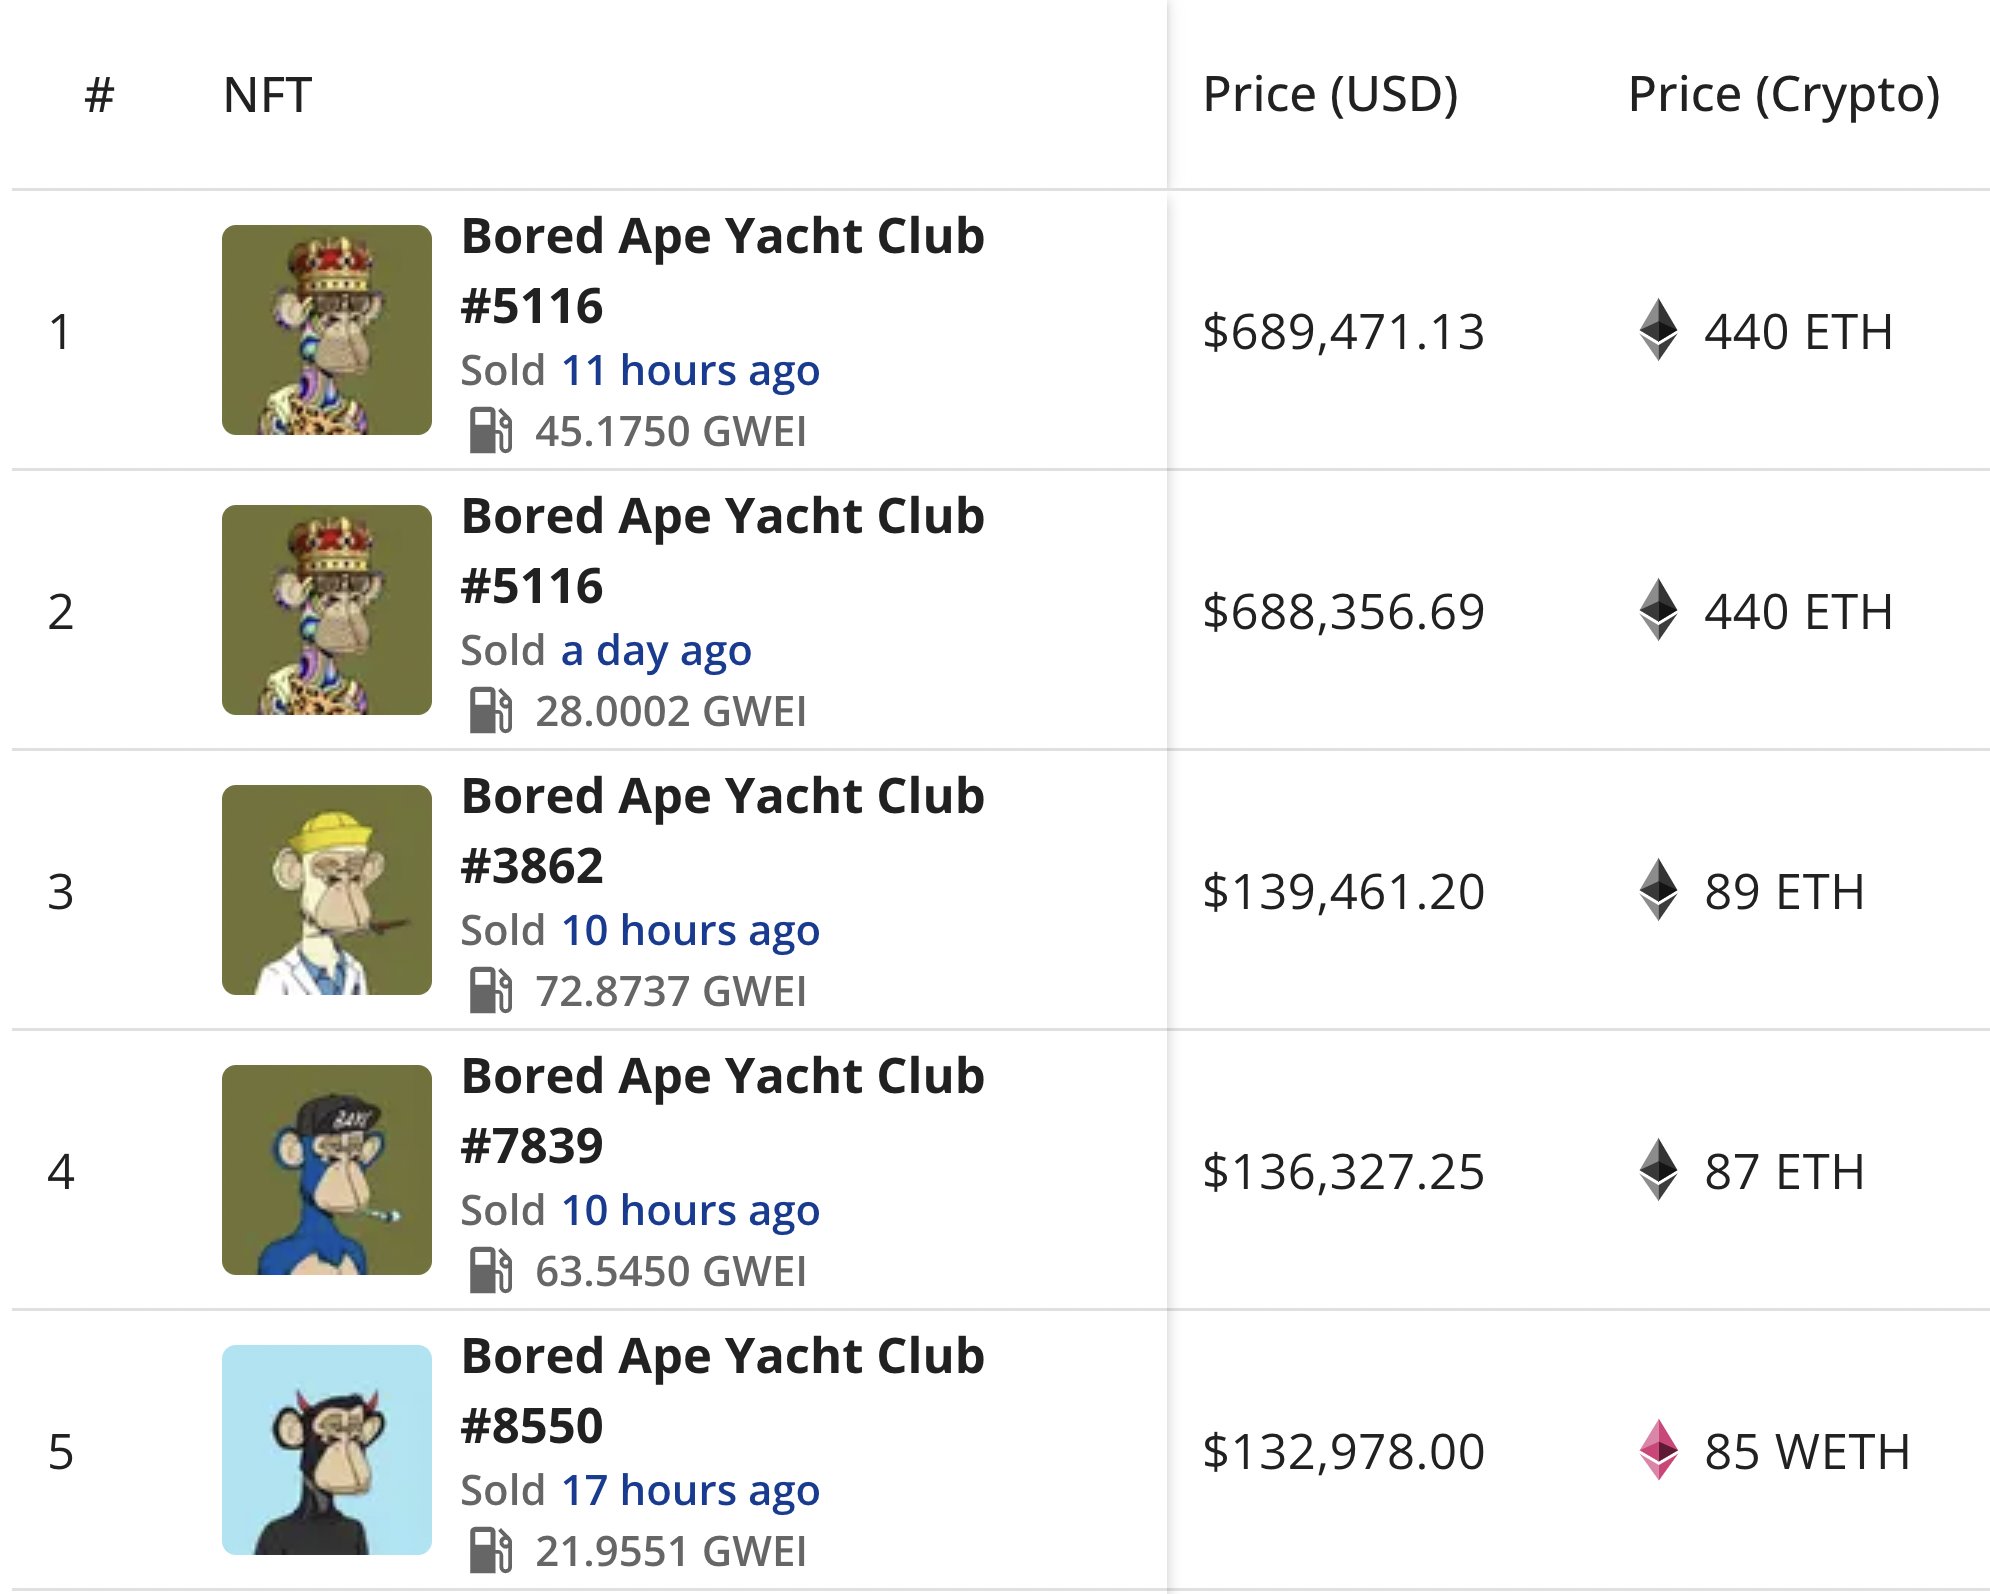
Task: Click the 'a day ago' sale link
Action: click(x=656, y=651)
